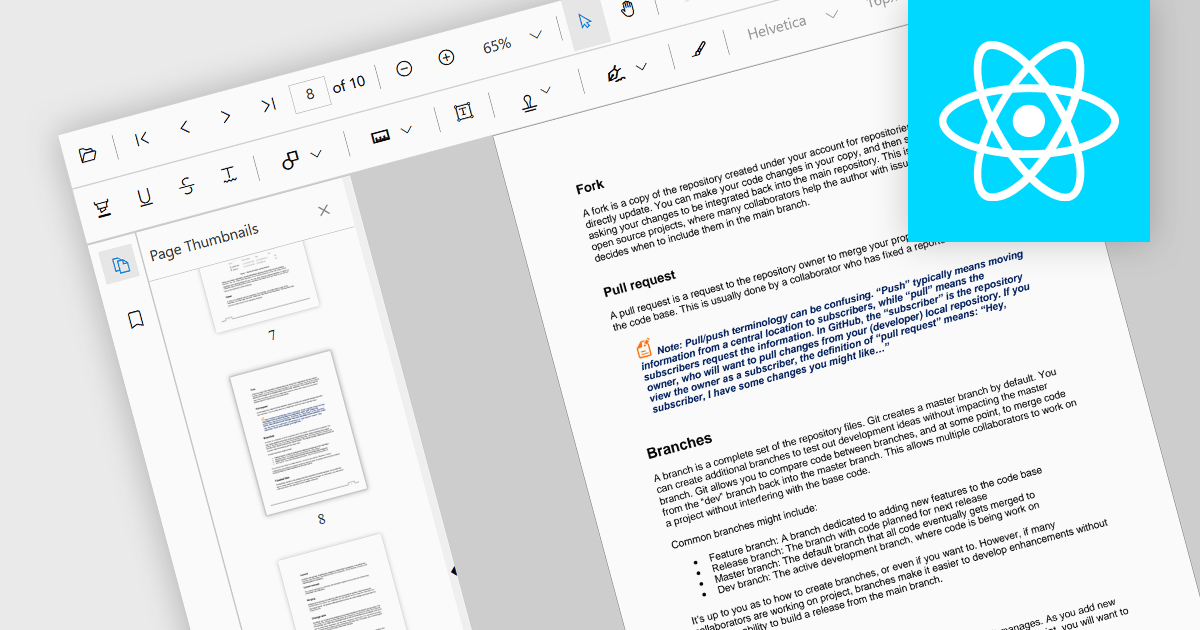Select the Stamp annotation tool
The image size is (1200, 630).
527,104
